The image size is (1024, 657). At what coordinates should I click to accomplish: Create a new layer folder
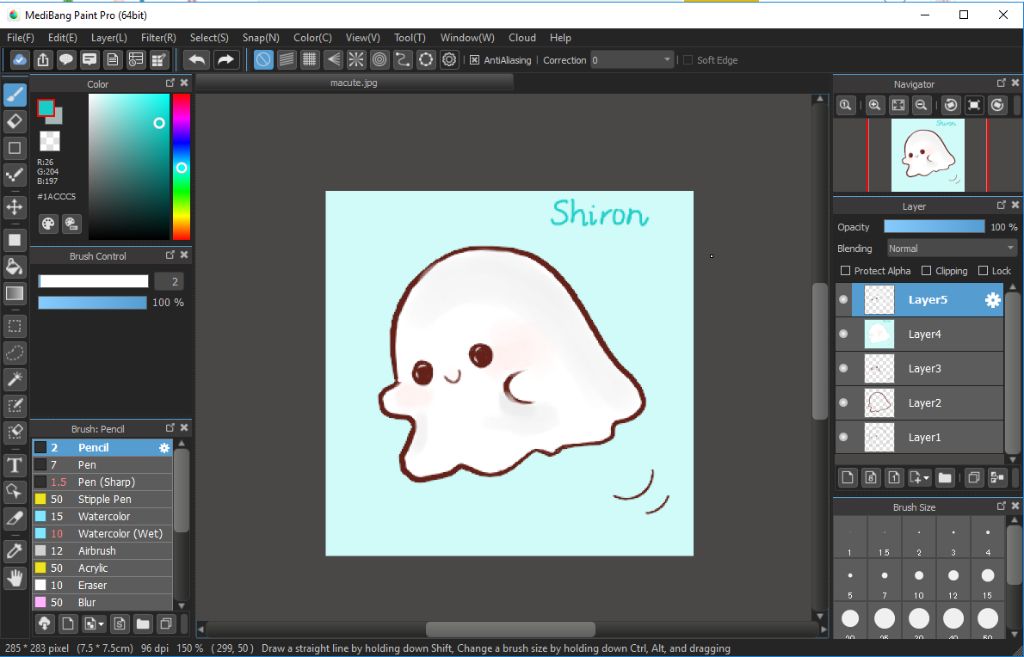coord(945,478)
